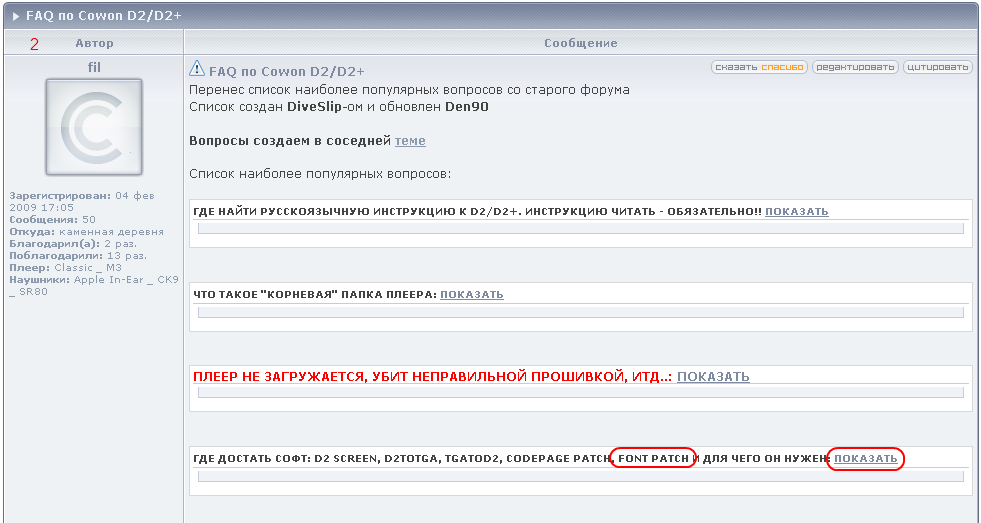Click the 'редактировать' button
Image resolution: width=981 pixels, height=523 pixels.
click(x=855, y=67)
